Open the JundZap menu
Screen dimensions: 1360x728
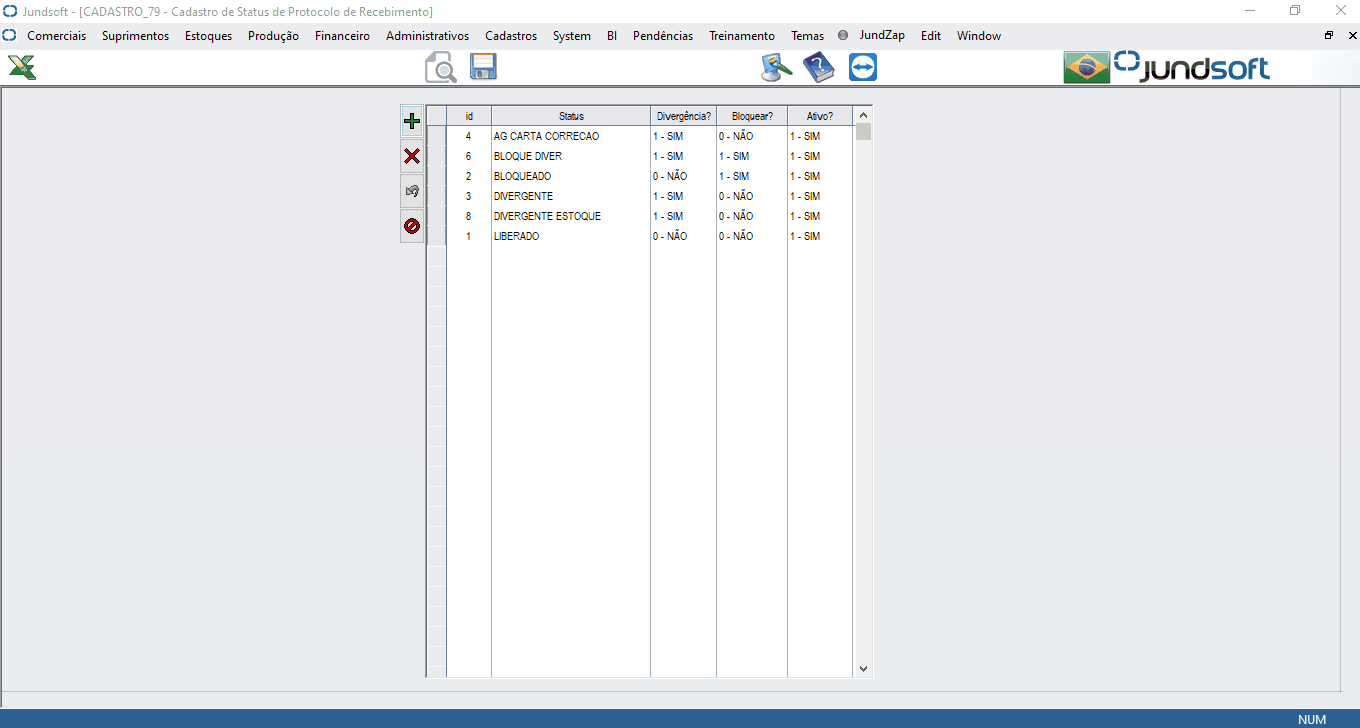[x=882, y=35]
